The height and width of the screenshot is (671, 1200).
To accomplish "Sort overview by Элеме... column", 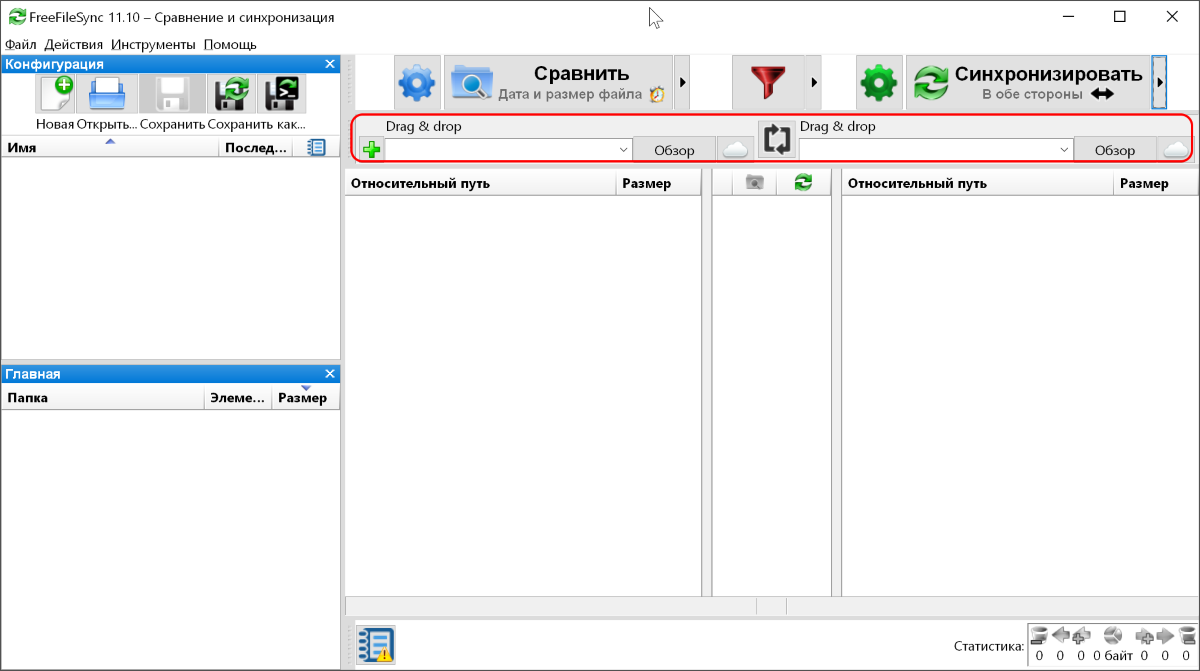I will [237, 398].
